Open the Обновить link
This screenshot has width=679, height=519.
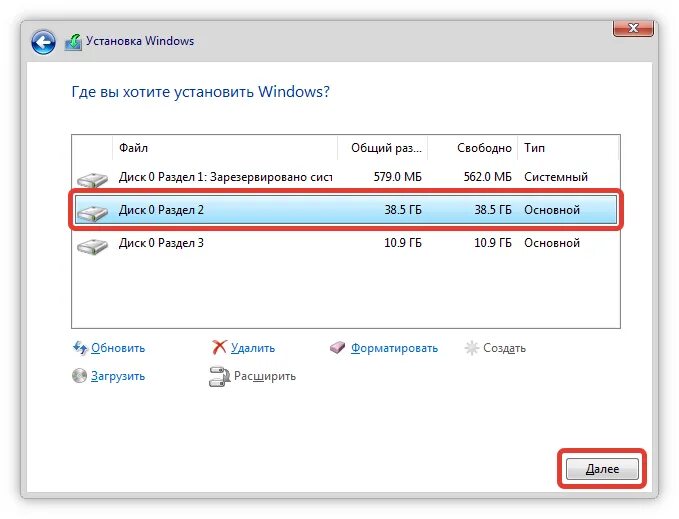tap(118, 348)
